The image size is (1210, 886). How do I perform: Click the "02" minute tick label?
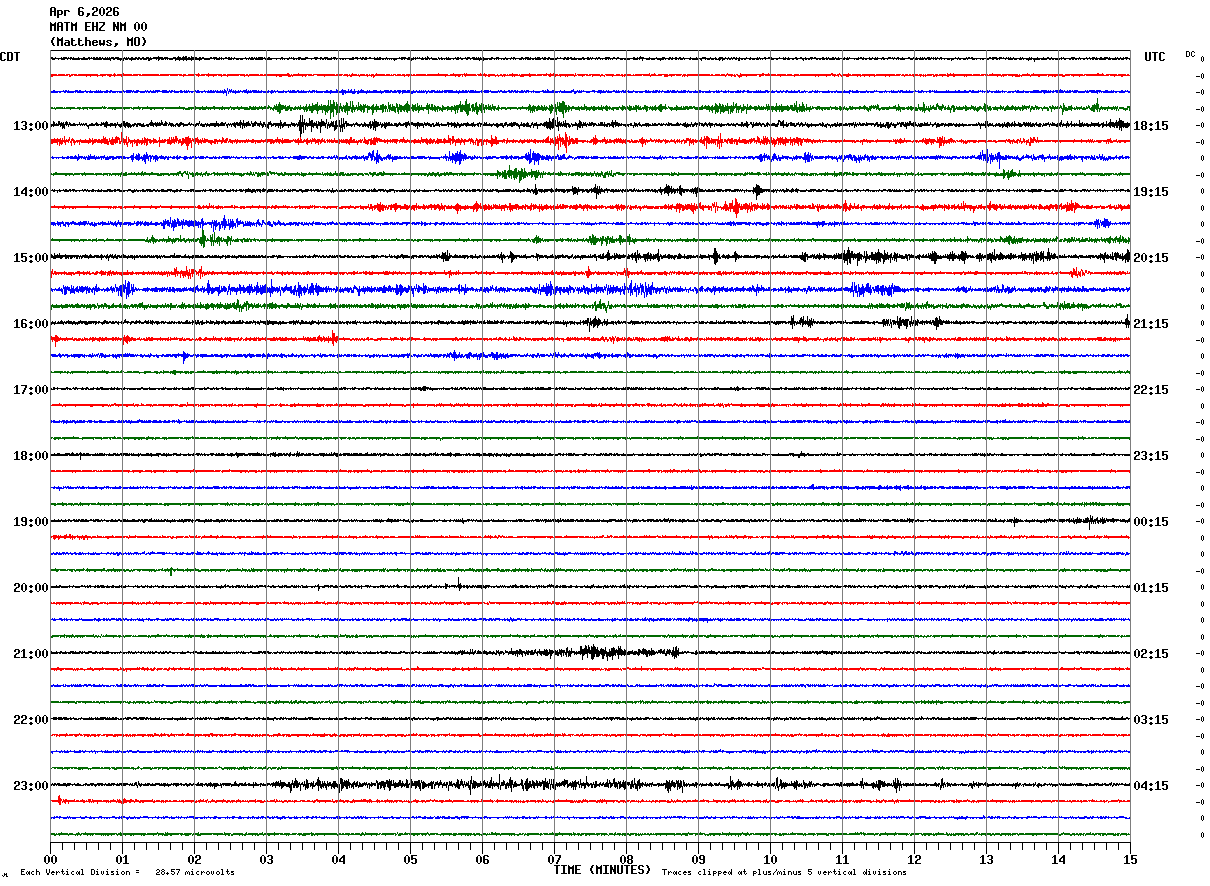point(194,859)
